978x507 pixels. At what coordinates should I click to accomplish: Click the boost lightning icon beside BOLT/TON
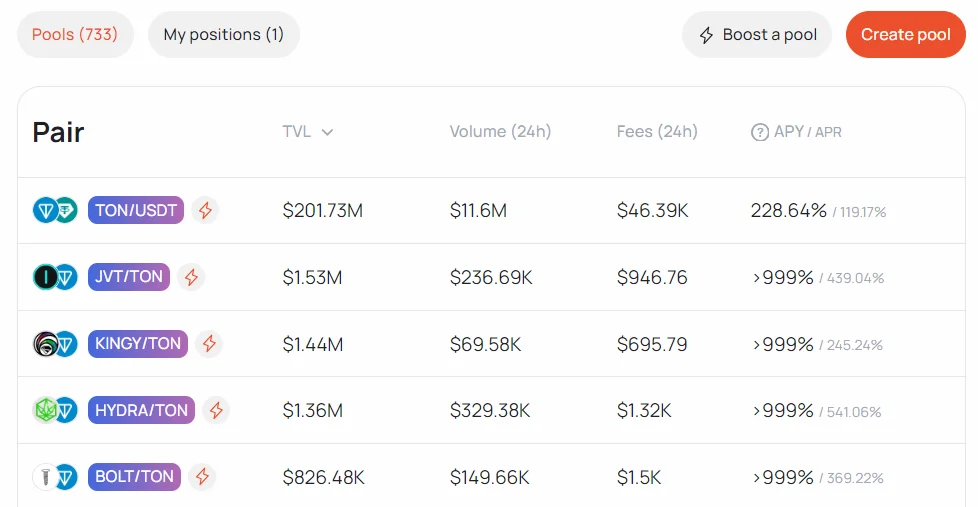tap(202, 477)
